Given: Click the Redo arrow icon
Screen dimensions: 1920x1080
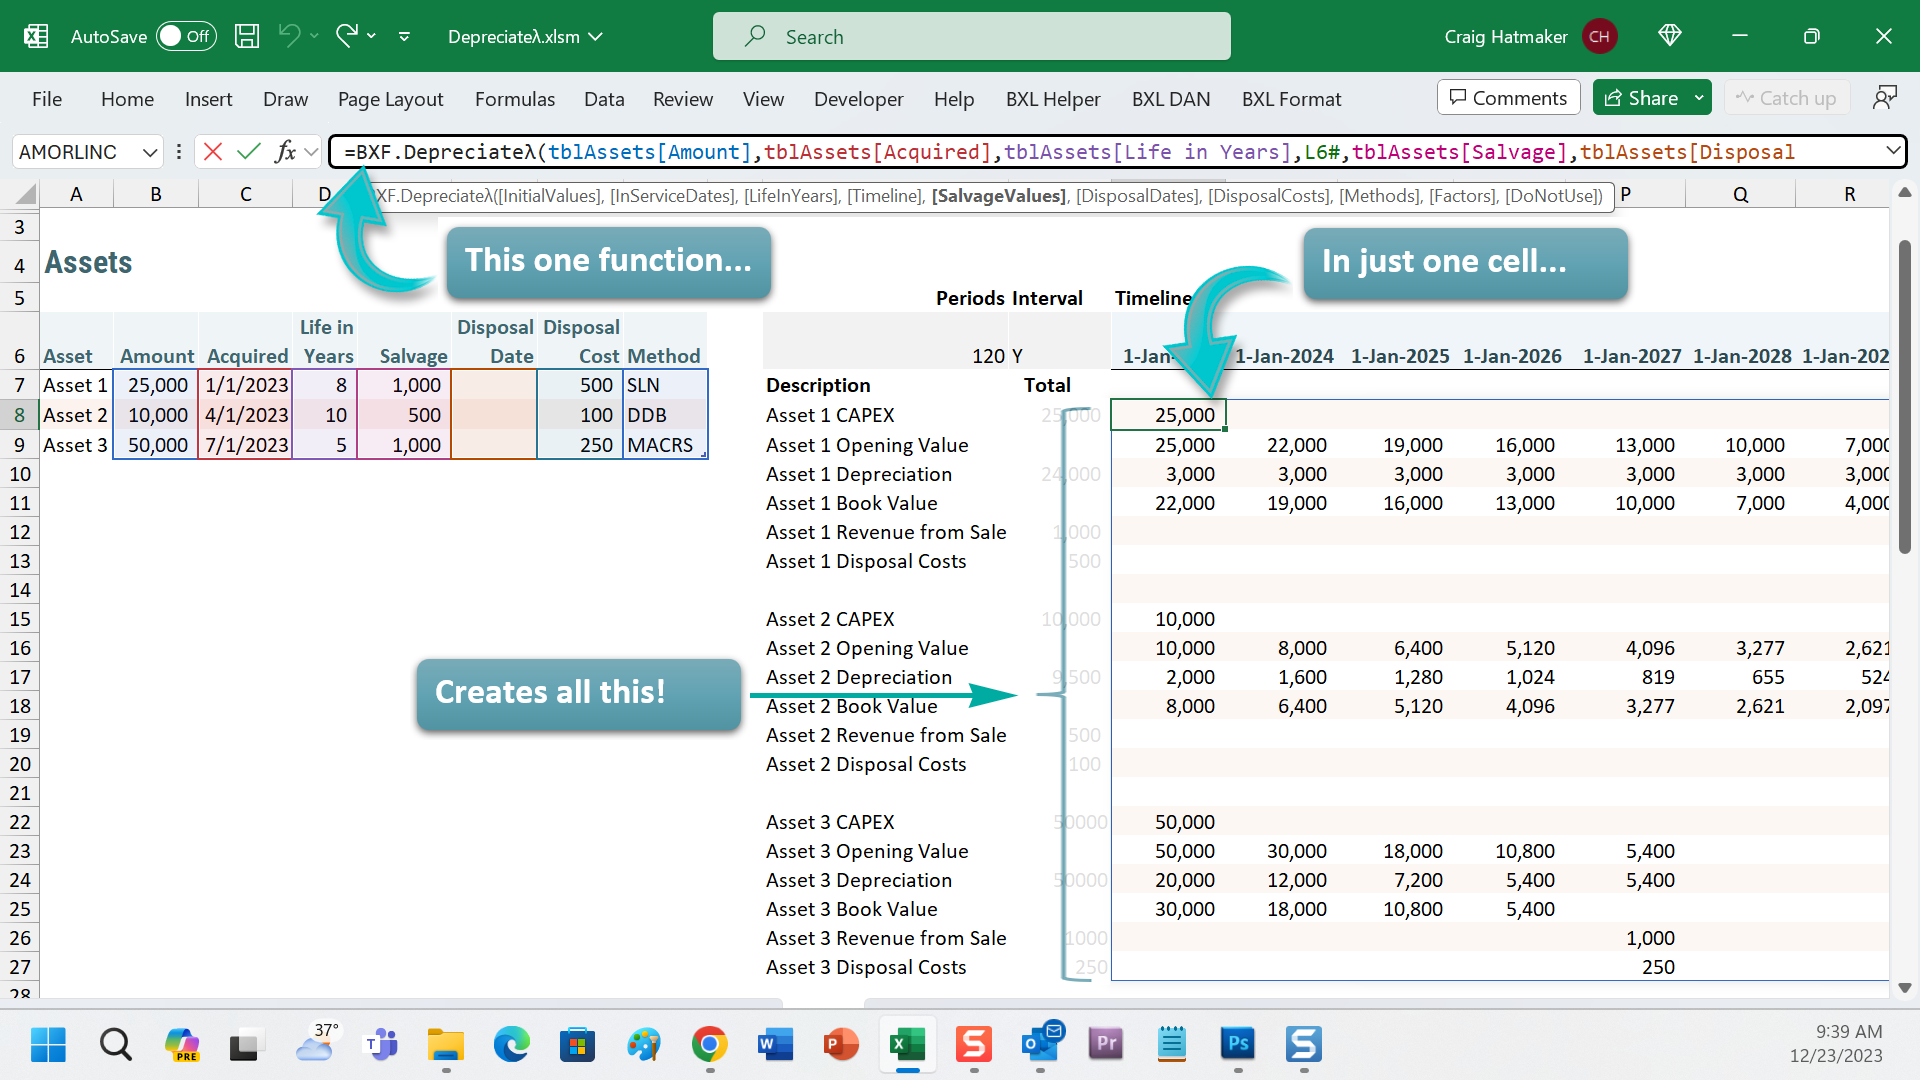Looking at the screenshot, I should click(347, 36).
